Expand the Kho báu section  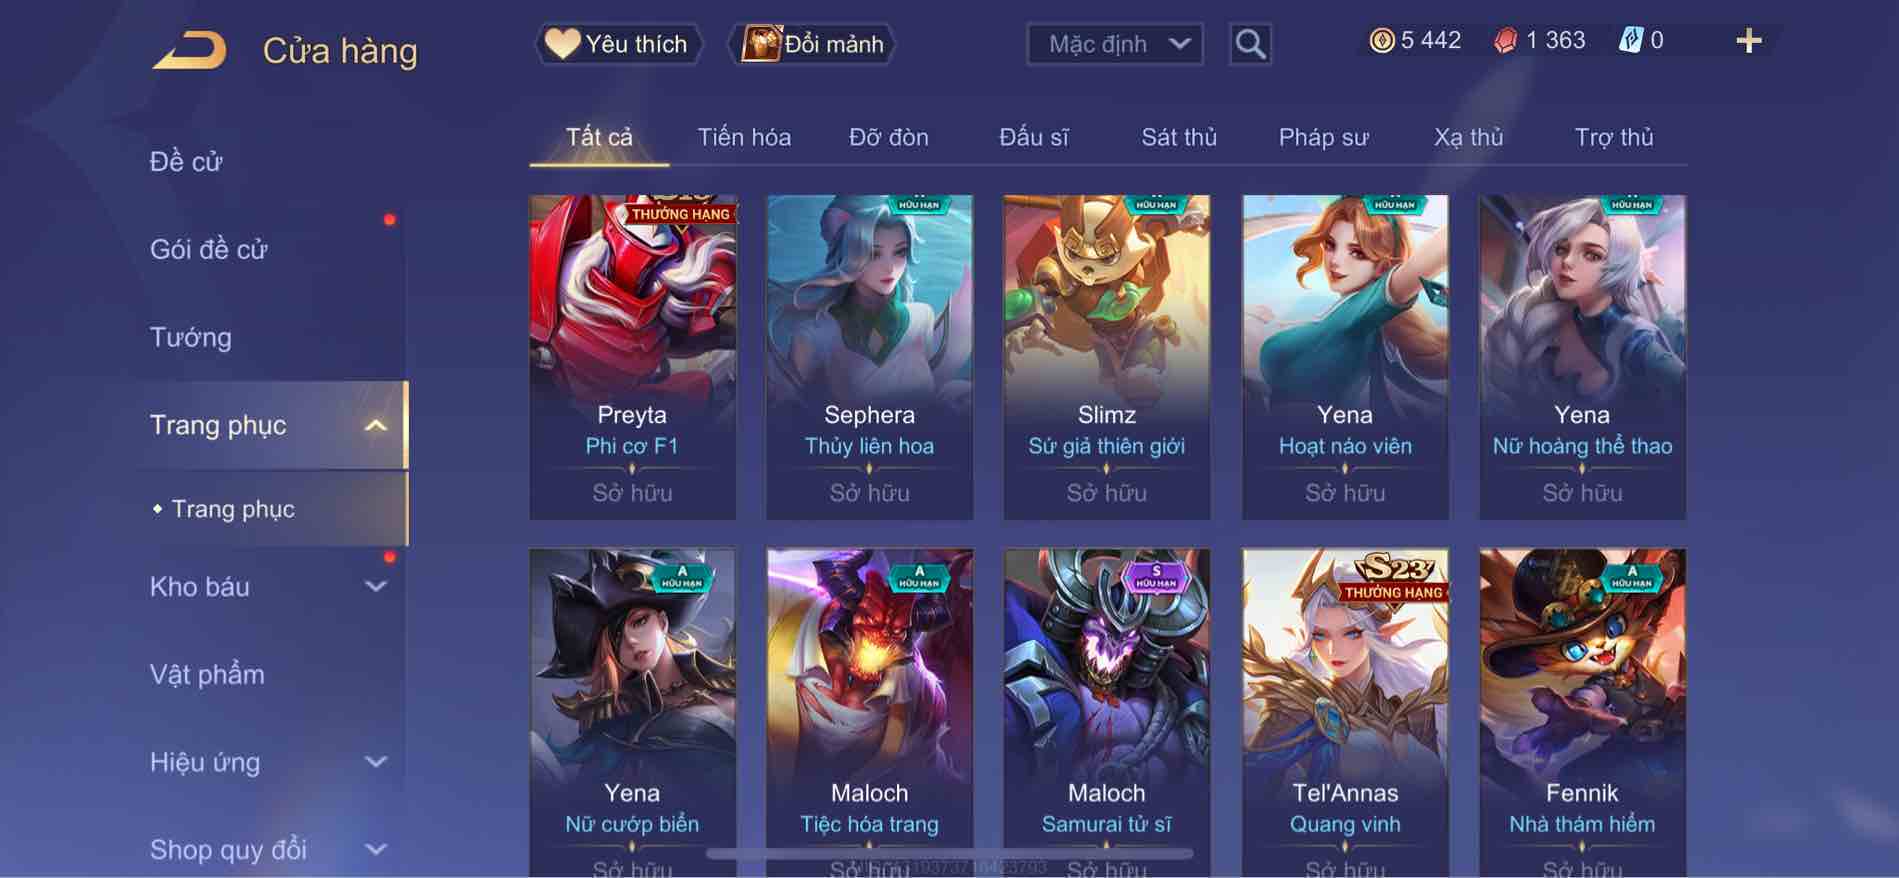point(376,586)
